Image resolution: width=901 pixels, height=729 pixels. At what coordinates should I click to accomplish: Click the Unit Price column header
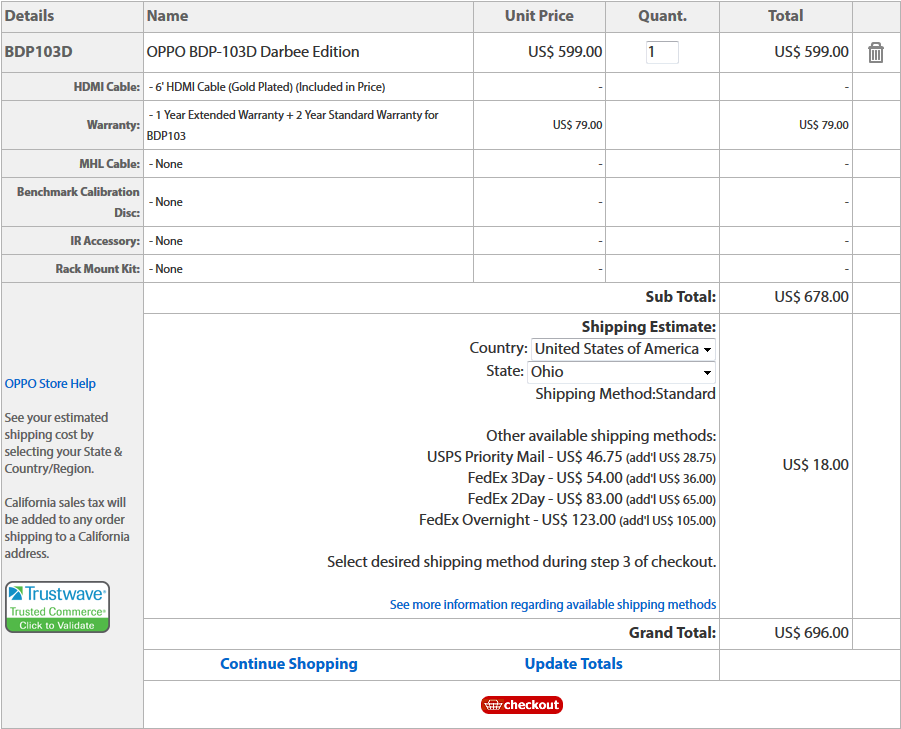[539, 16]
